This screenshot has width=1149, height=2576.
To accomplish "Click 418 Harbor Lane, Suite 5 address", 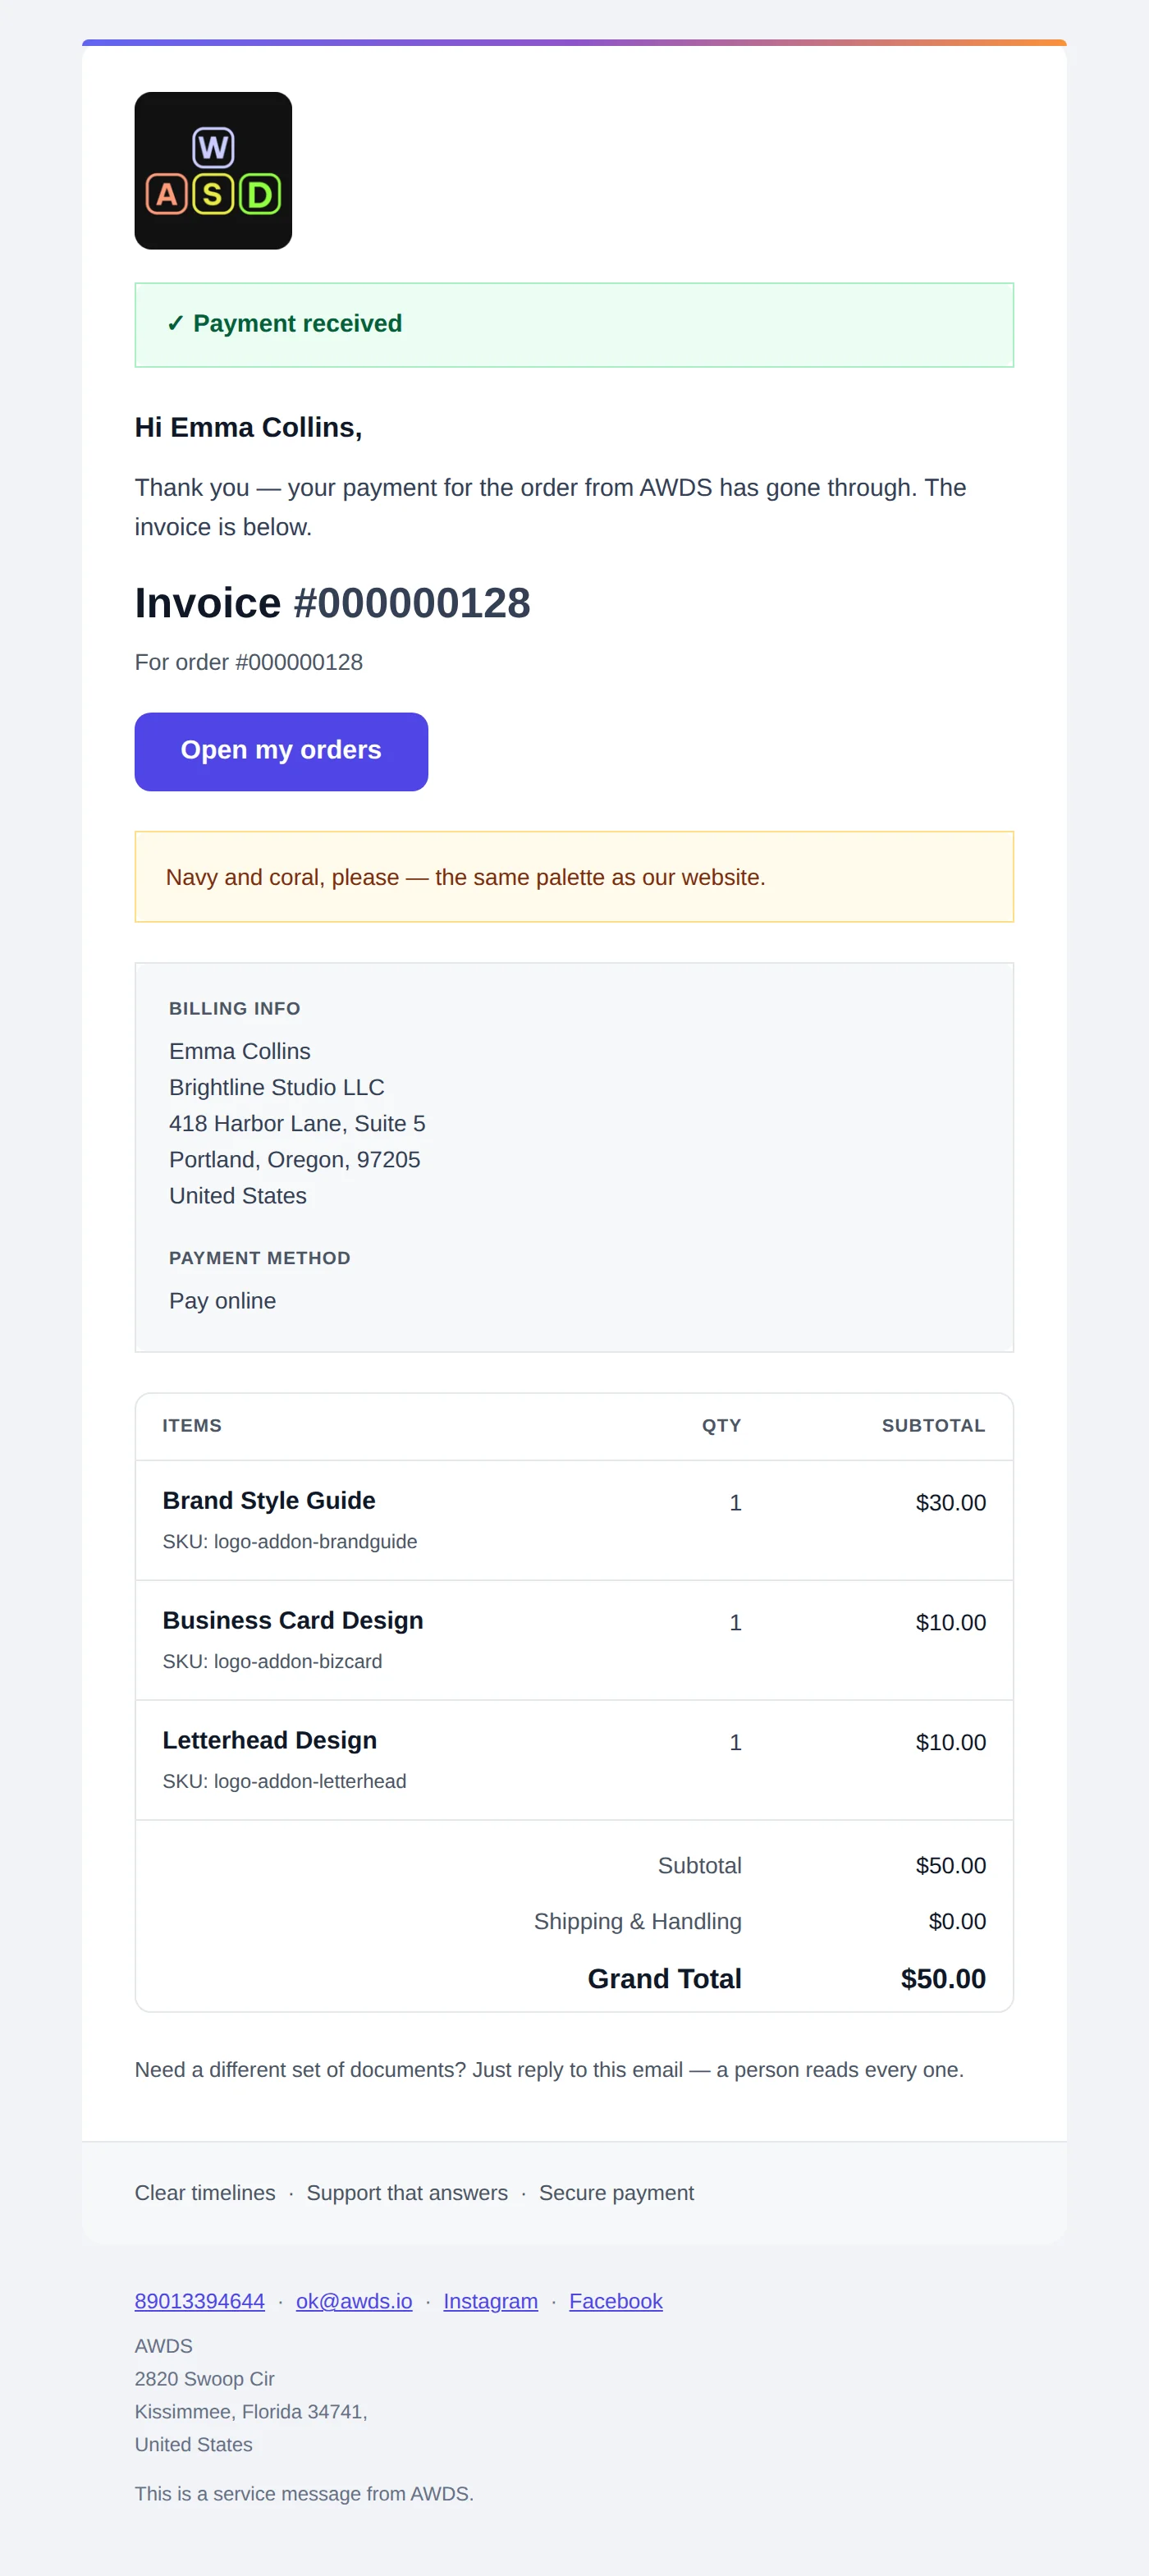I will click(x=297, y=1123).
